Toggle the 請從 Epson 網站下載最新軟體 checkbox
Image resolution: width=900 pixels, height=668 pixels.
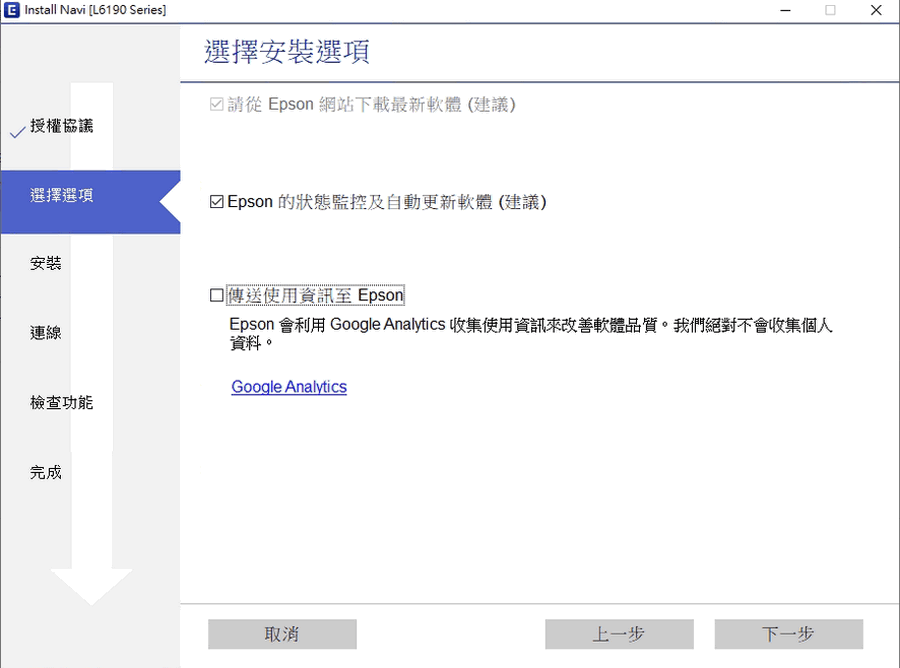(x=217, y=105)
